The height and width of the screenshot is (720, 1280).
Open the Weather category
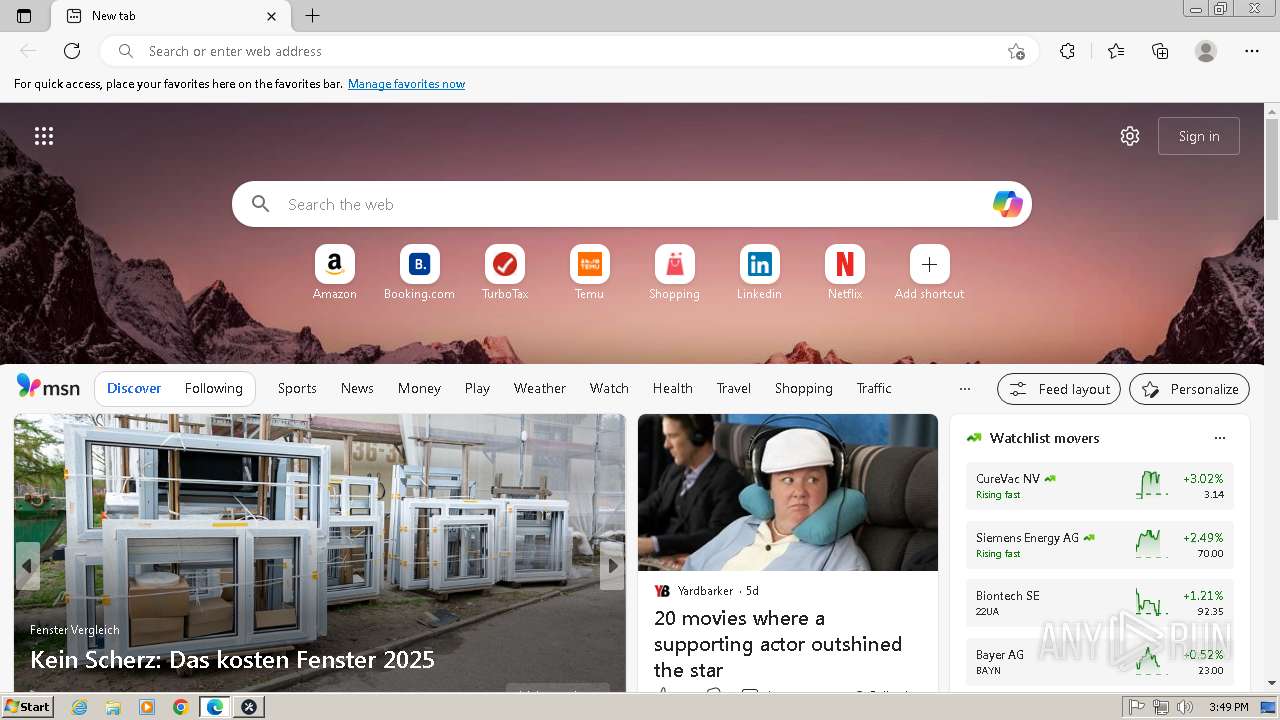(x=540, y=388)
